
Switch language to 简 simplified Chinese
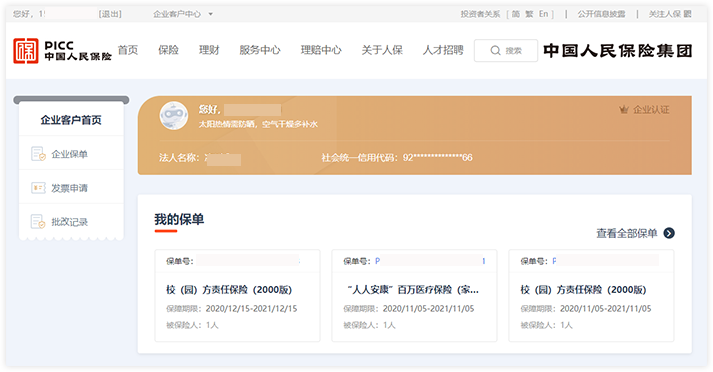[x=516, y=14]
